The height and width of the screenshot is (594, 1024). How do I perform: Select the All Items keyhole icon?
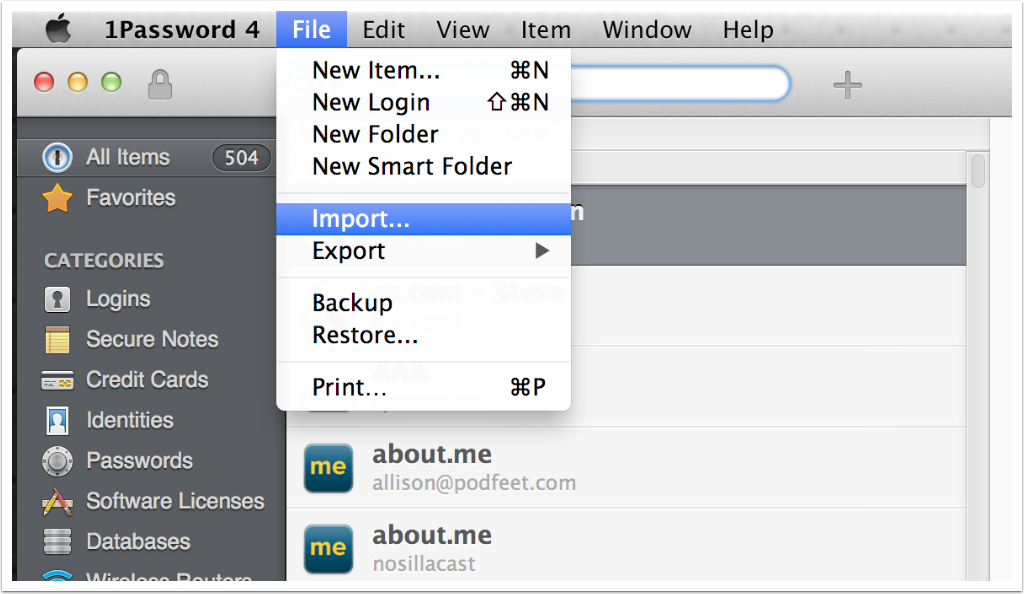pyautogui.click(x=58, y=157)
